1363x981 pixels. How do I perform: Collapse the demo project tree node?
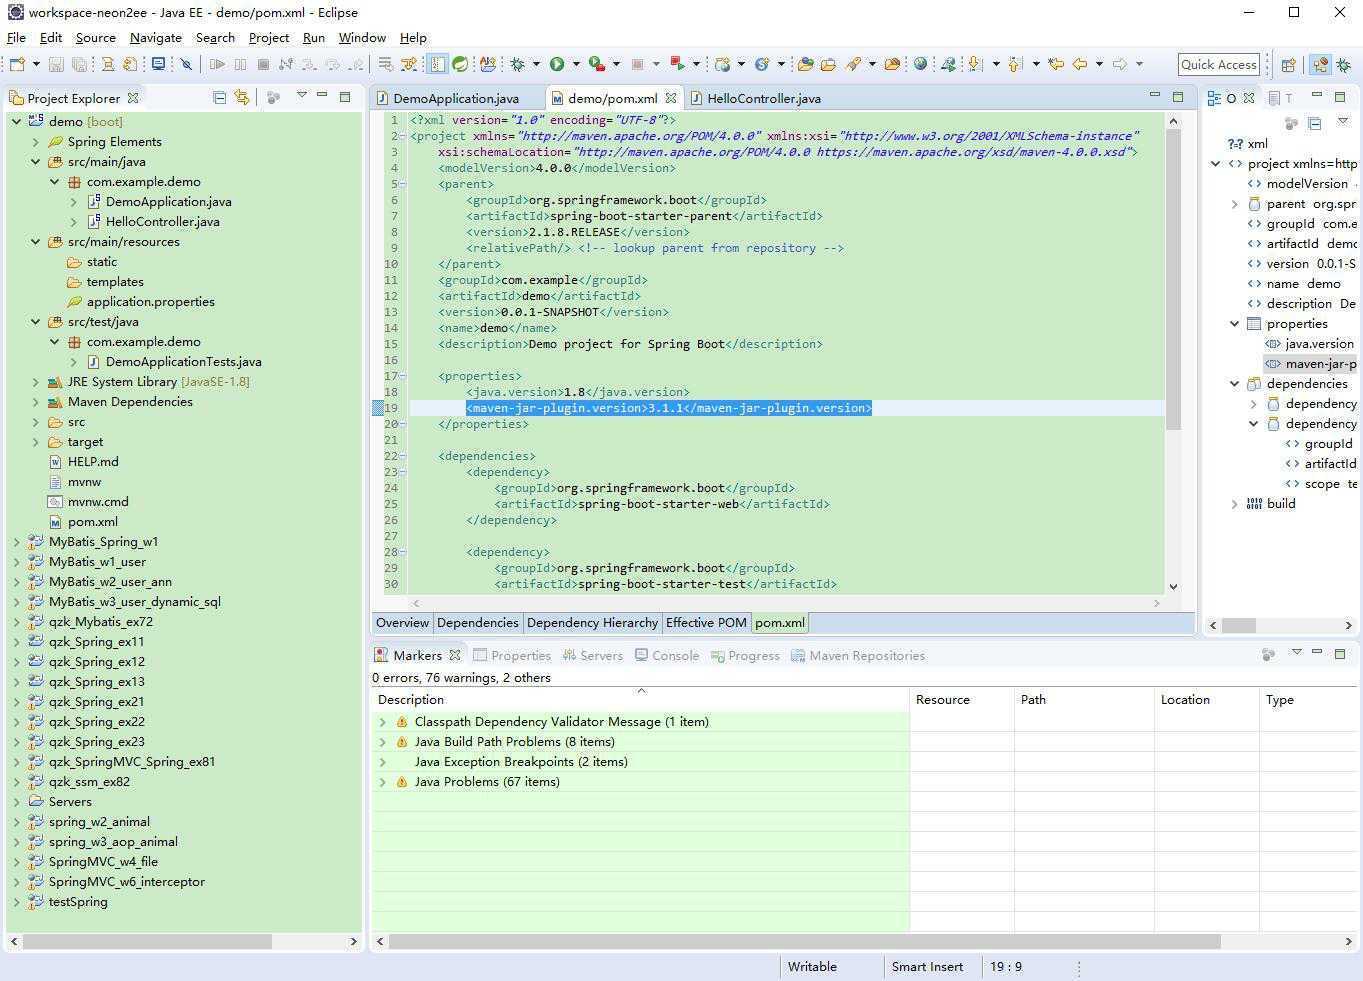pyautogui.click(x=16, y=121)
